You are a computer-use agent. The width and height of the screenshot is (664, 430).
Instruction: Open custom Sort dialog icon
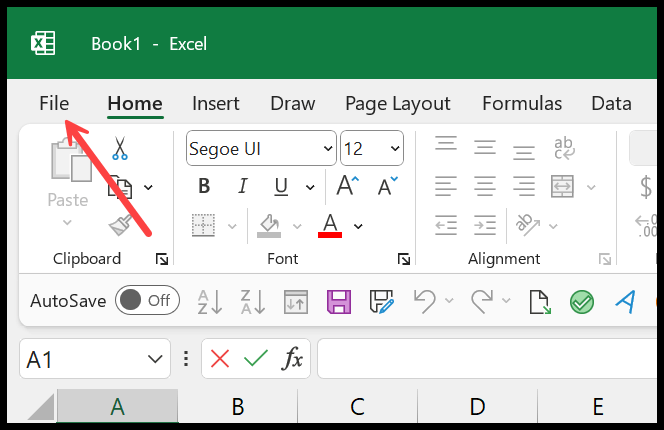(296, 302)
